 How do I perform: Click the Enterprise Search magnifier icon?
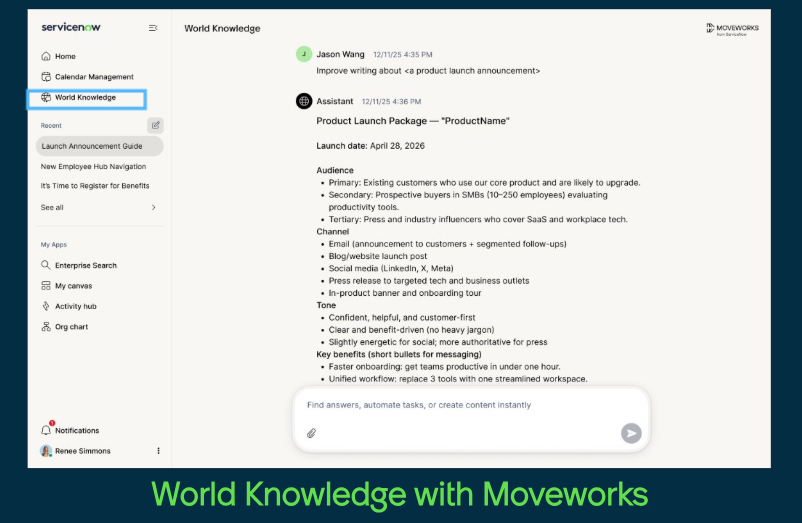(x=46, y=265)
